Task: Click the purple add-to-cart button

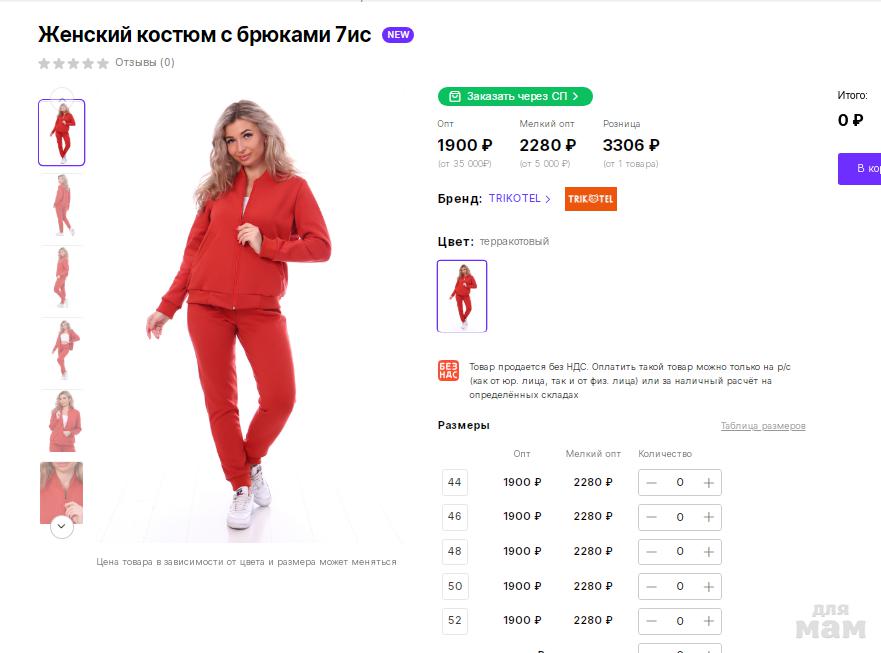Action: coord(860,168)
